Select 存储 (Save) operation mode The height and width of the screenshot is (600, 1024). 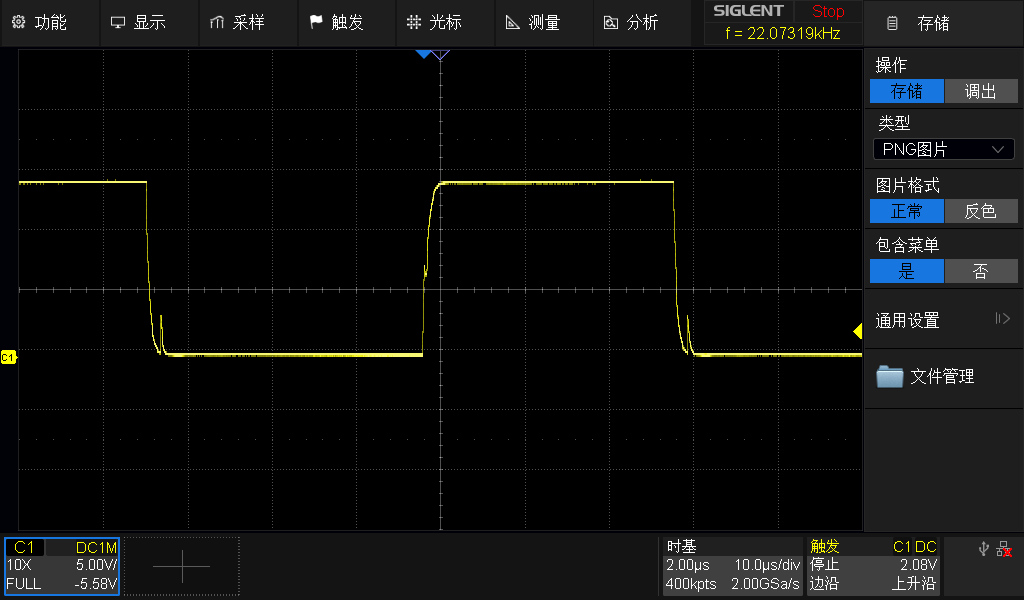pos(906,91)
